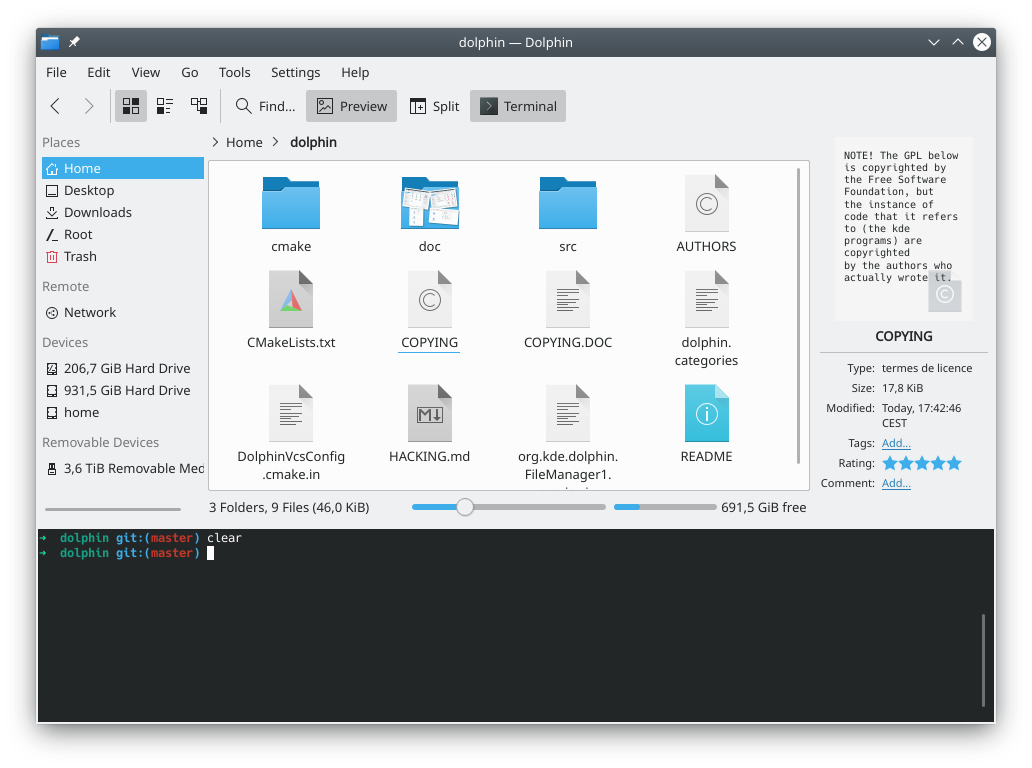Expand the chevron between Home and dolphin

[276, 142]
